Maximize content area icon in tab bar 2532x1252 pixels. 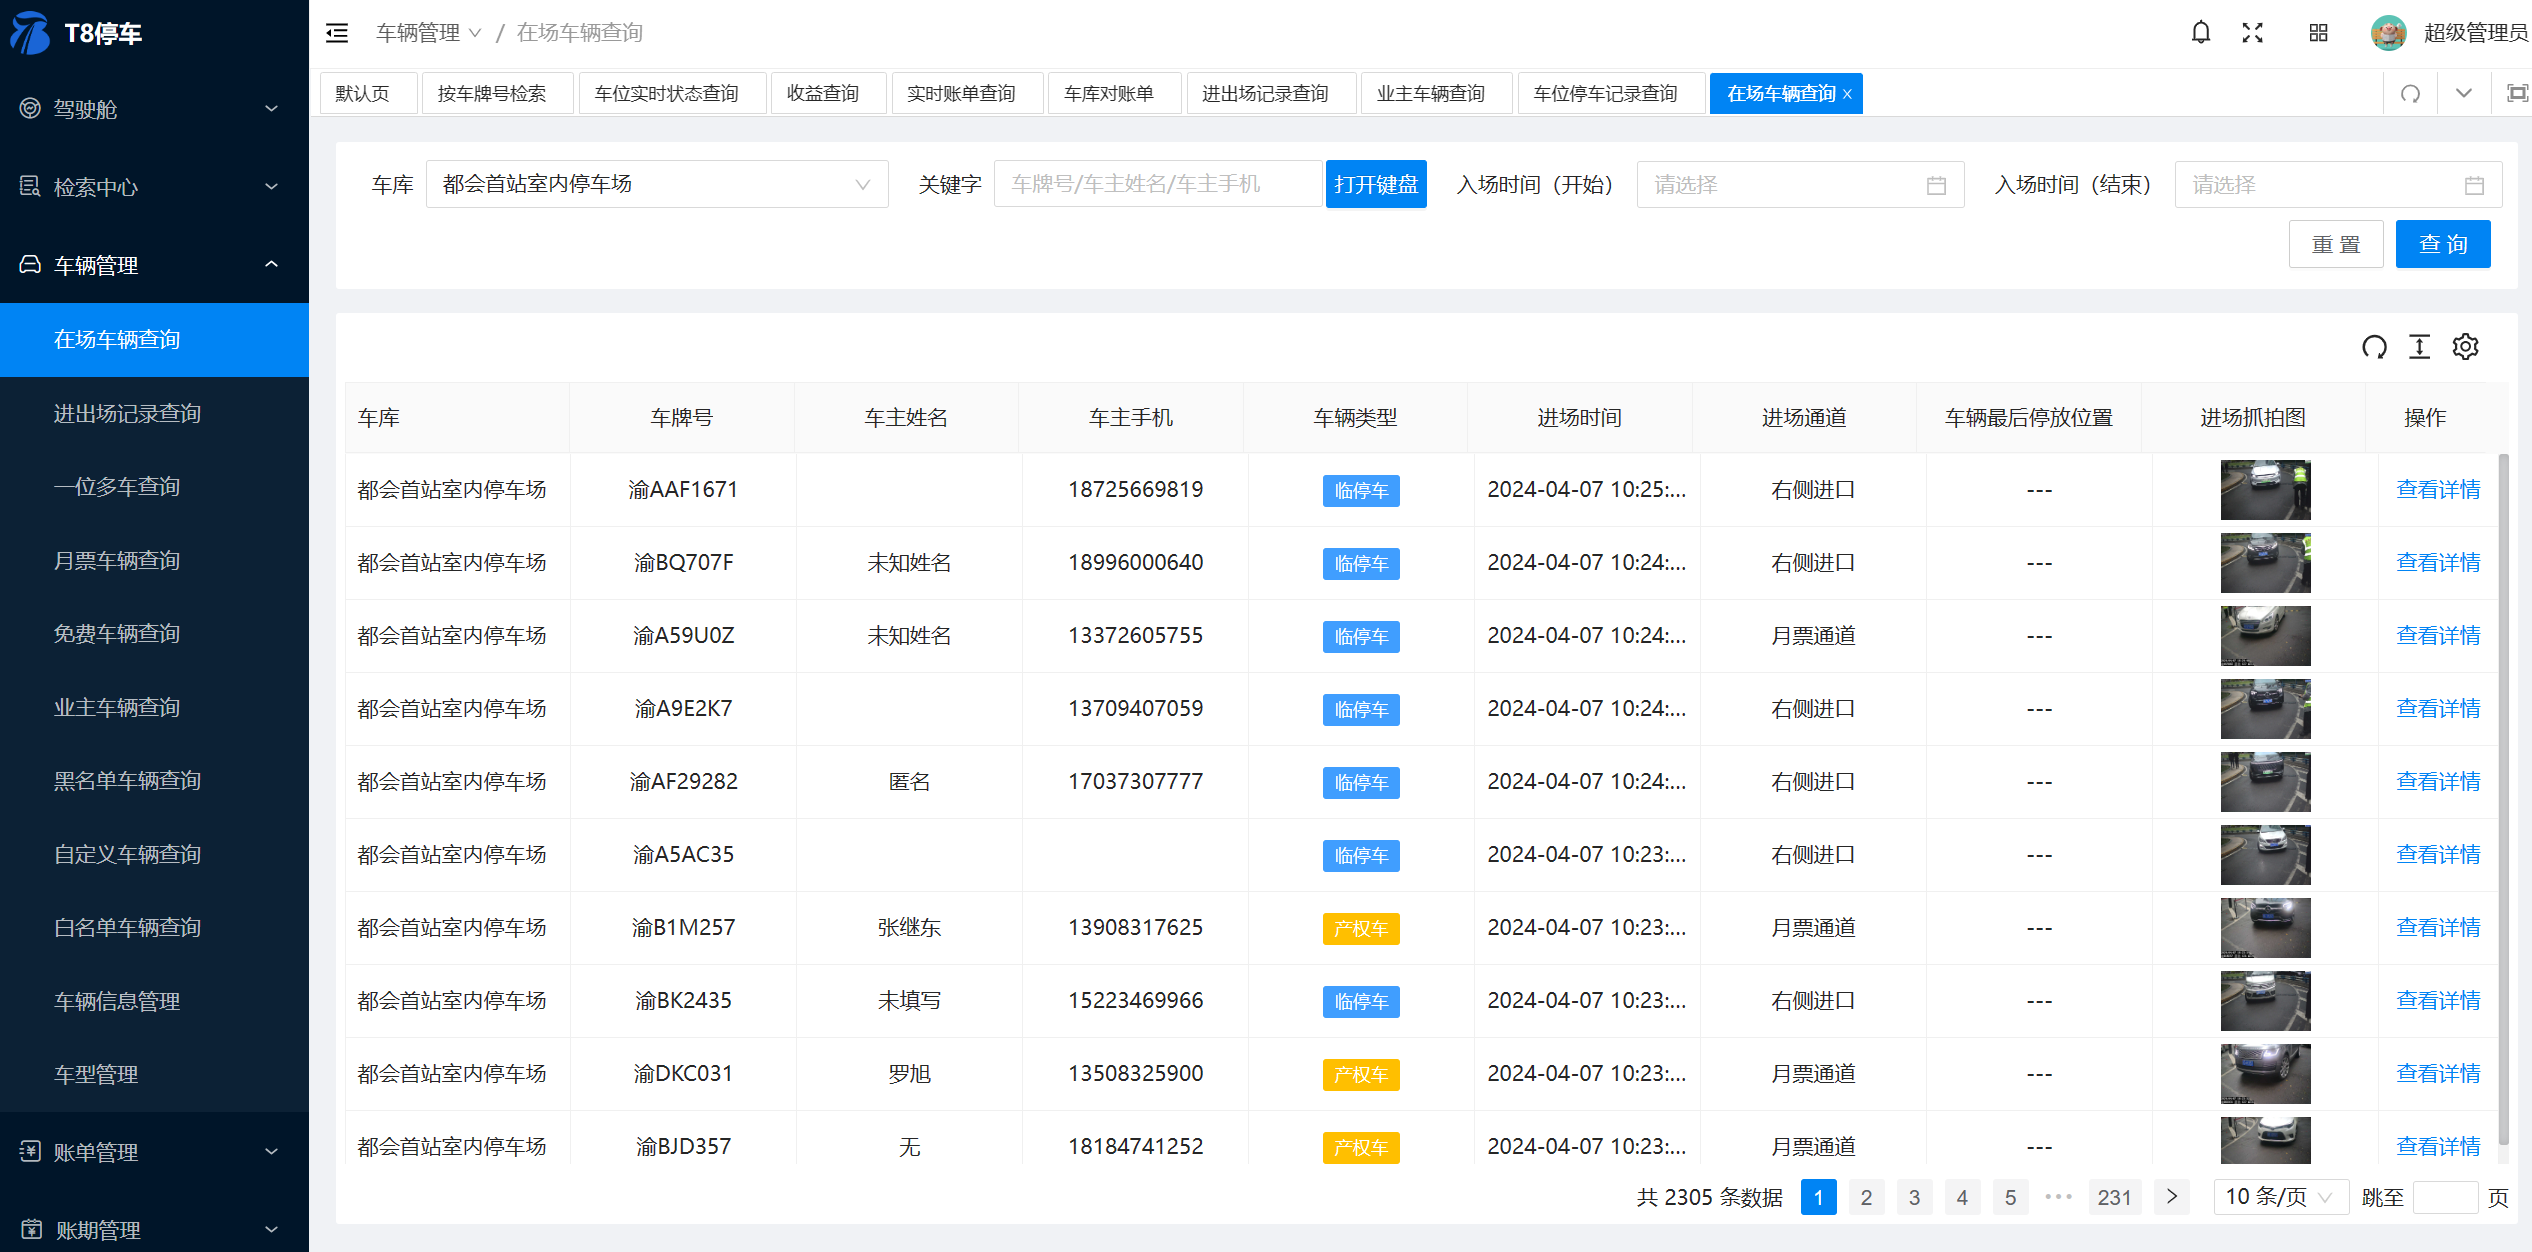point(2517,94)
